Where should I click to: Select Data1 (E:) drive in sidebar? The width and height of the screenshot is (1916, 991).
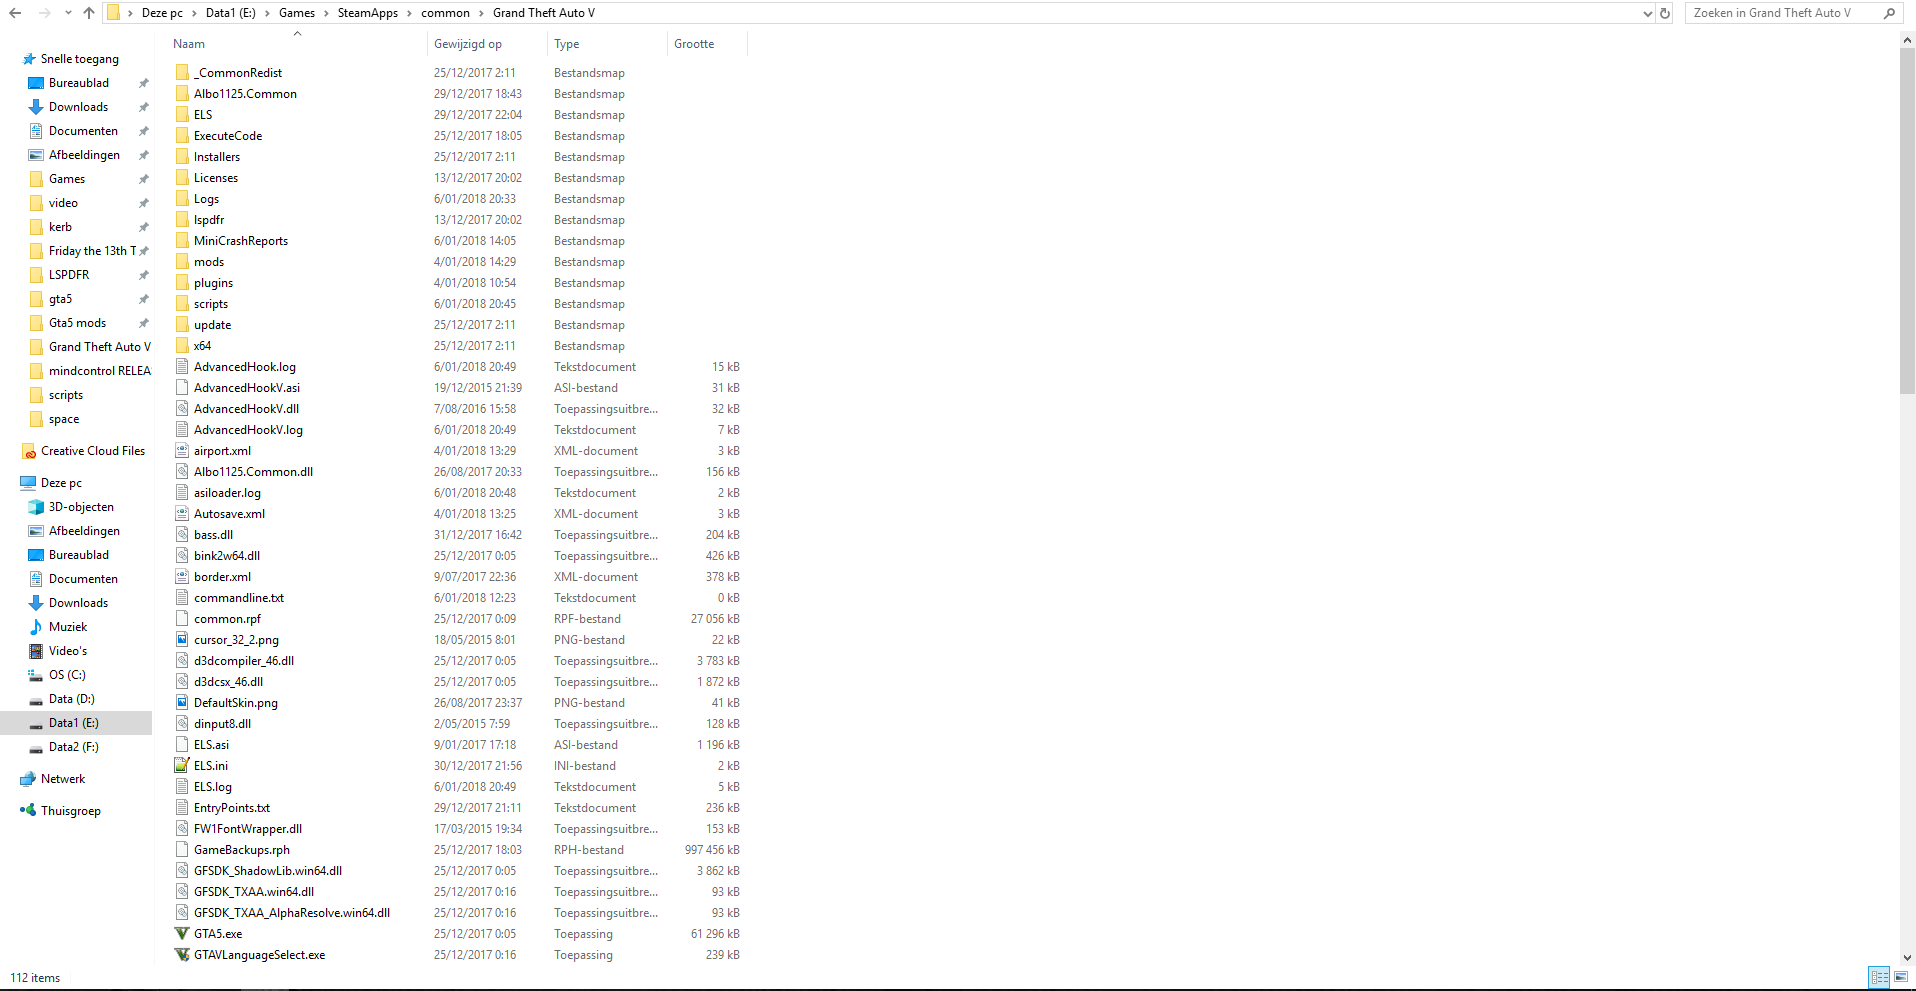pyautogui.click(x=76, y=723)
